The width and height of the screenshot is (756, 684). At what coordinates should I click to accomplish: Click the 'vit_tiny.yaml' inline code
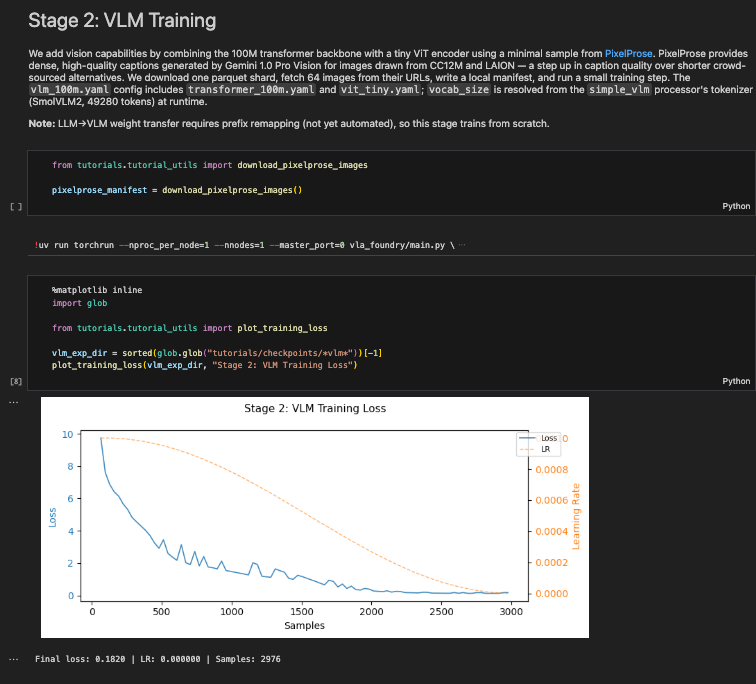coord(380,90)
